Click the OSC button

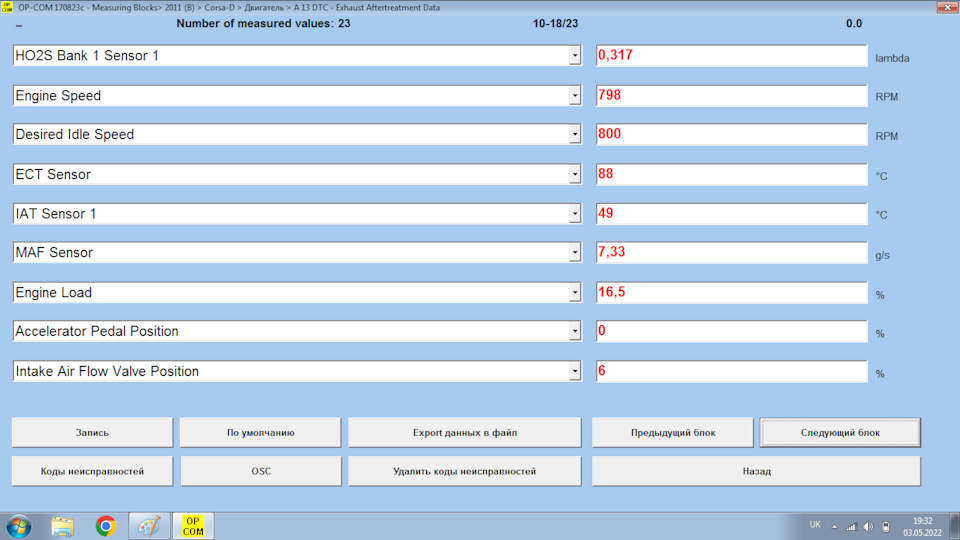pos(261,471)
